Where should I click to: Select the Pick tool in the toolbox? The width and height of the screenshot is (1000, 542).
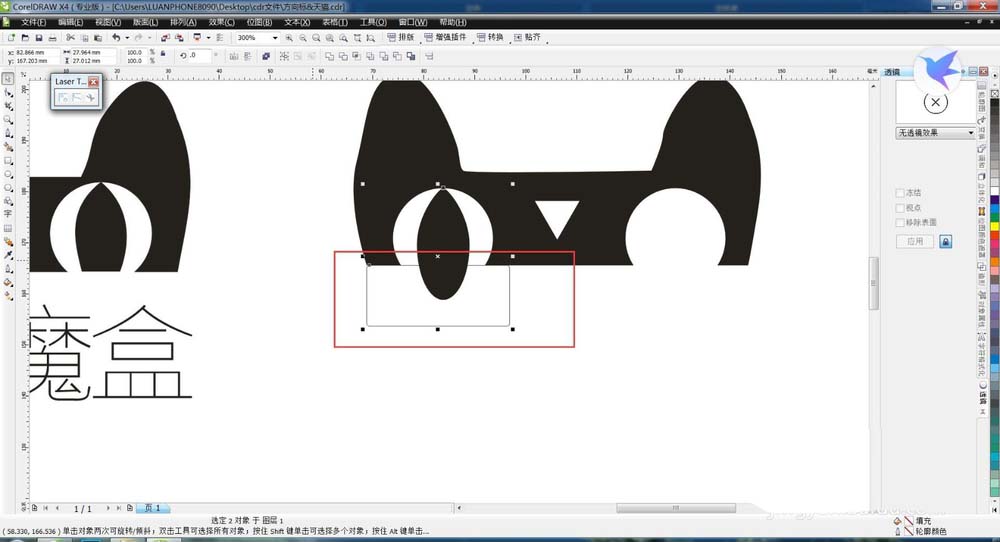click(8, 78)
